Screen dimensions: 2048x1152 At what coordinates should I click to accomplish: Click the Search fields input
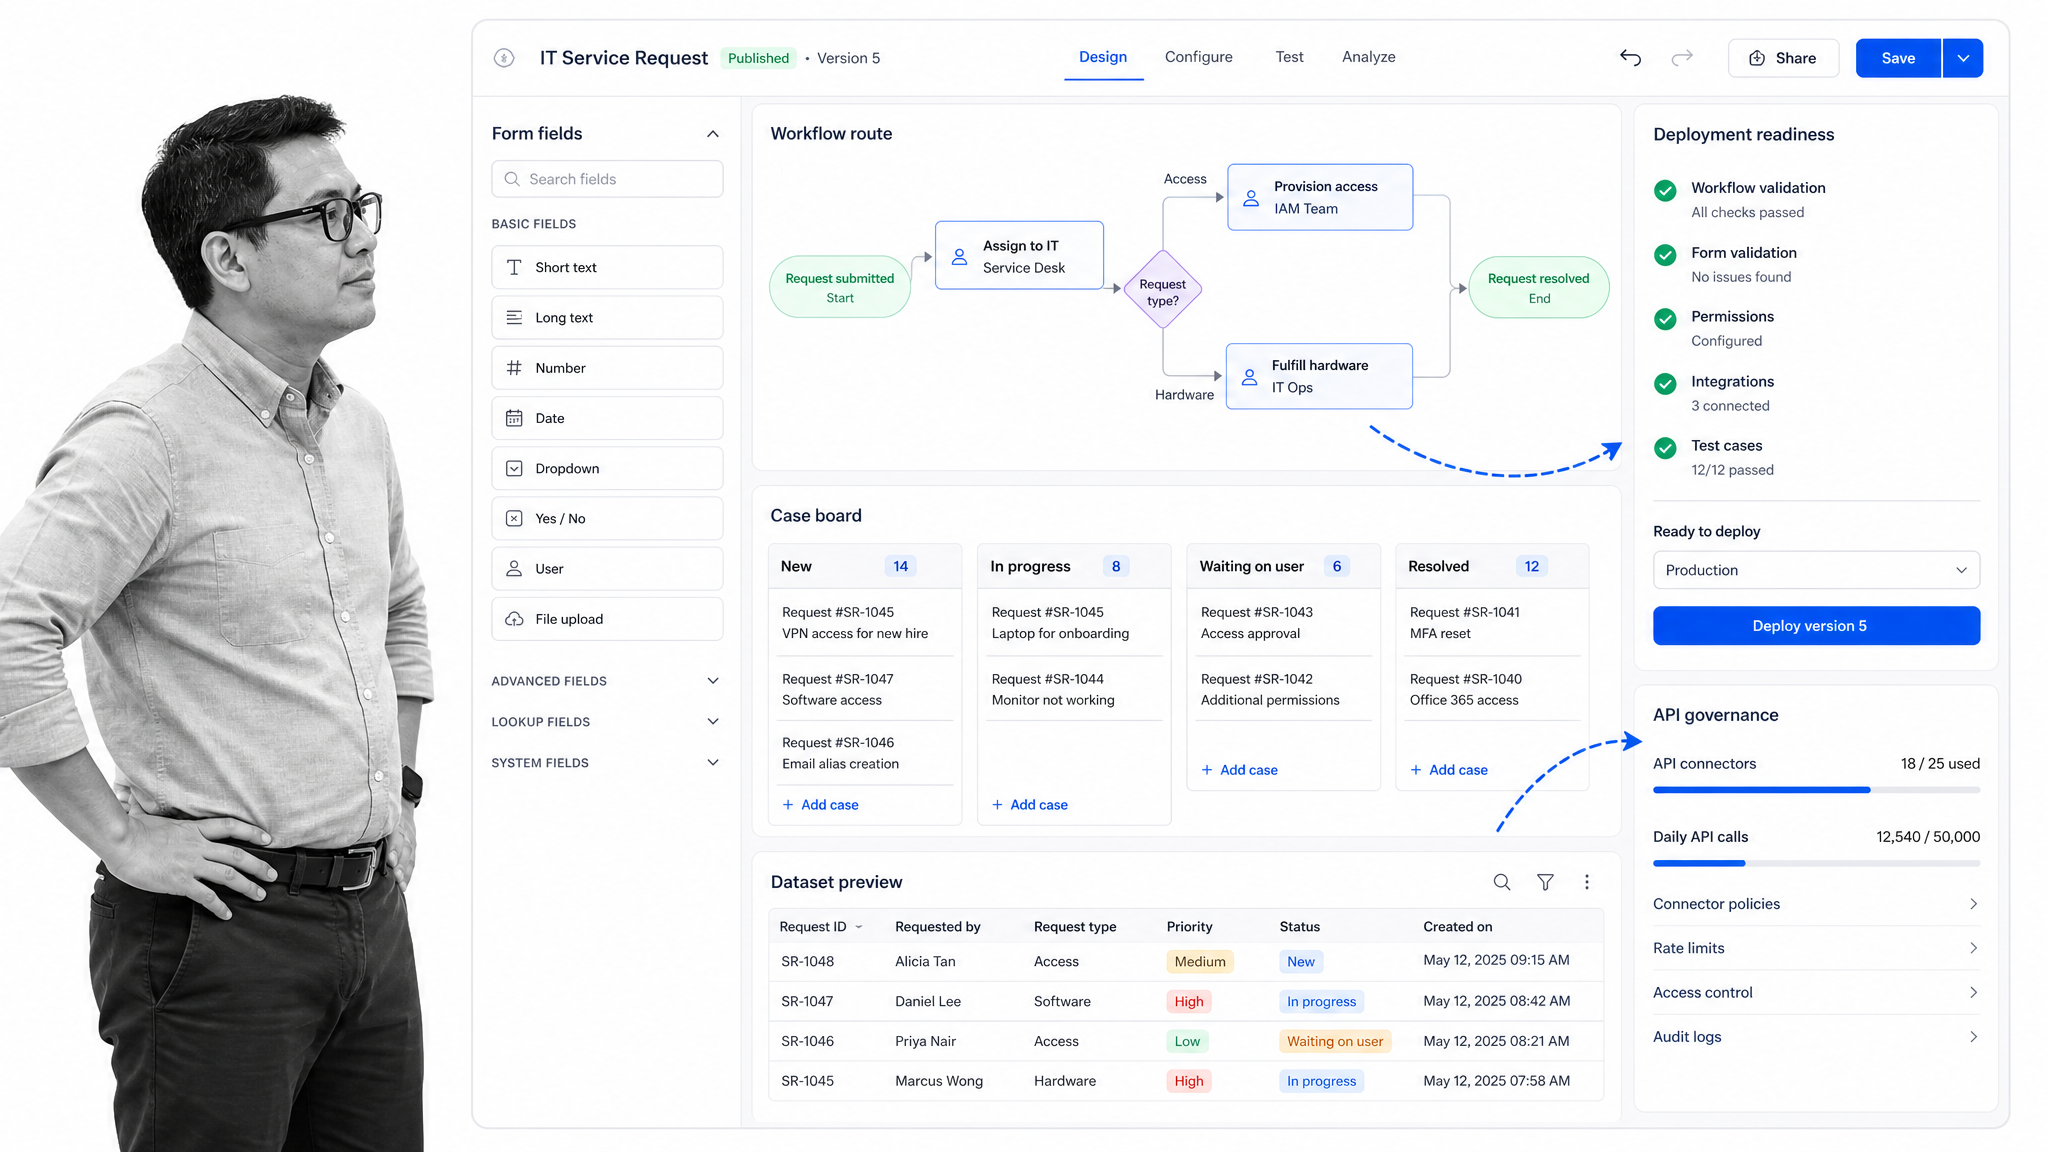click(607, 179)
